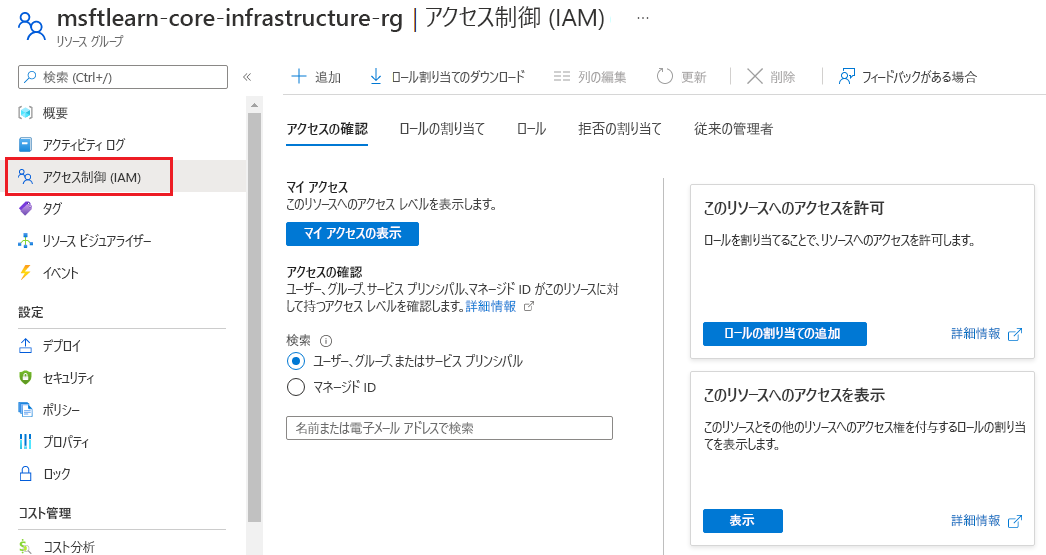
Task: Open ポリシー settings
Action: [x=61, y=410]
